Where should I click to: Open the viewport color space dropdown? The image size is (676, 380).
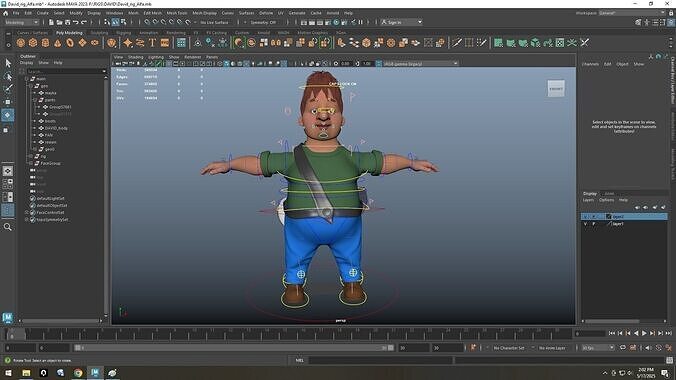point(420,64)
